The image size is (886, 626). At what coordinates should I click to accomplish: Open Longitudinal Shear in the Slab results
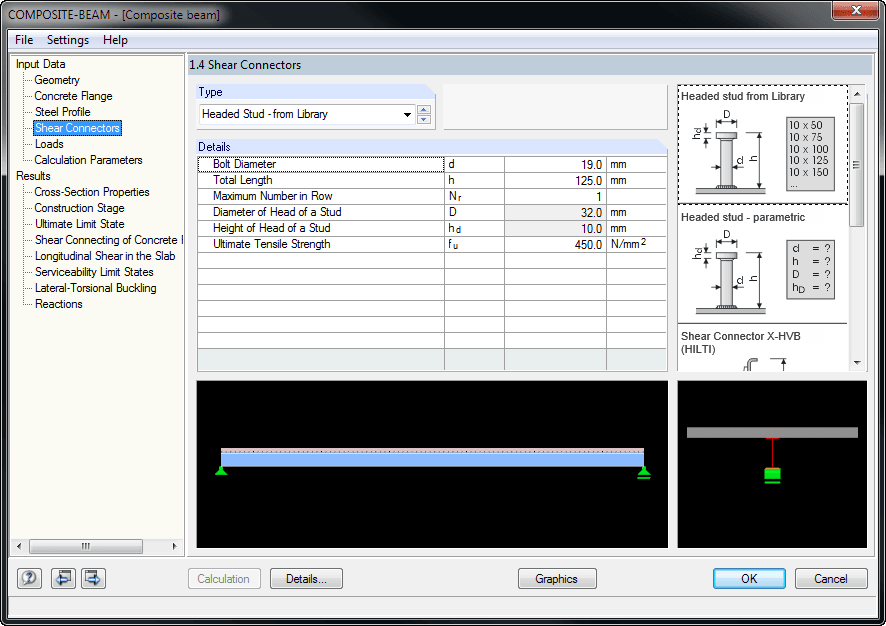pyautogui.click(x=105, y=256)
